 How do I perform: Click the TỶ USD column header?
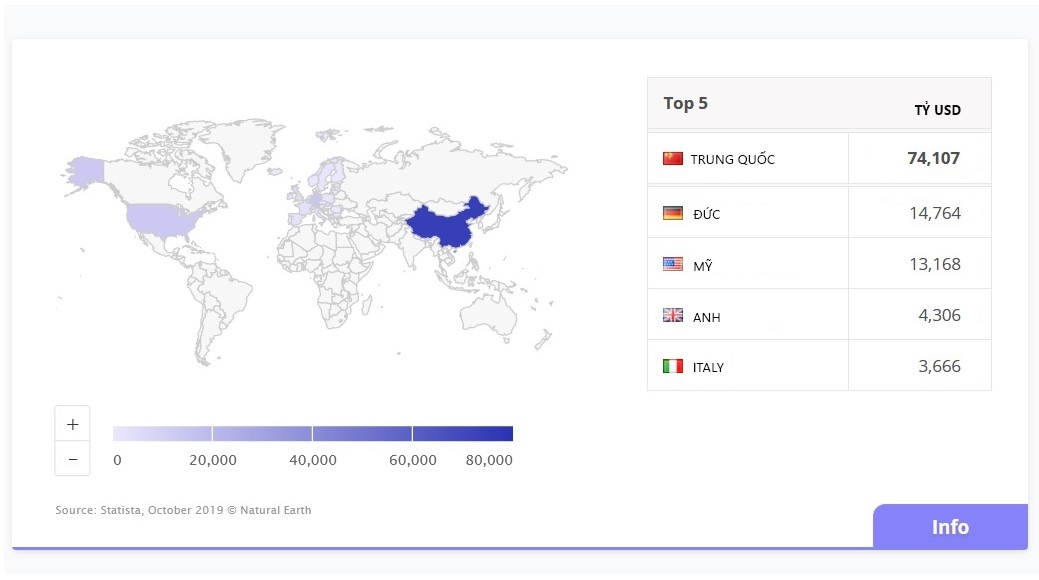click(937, 110)
